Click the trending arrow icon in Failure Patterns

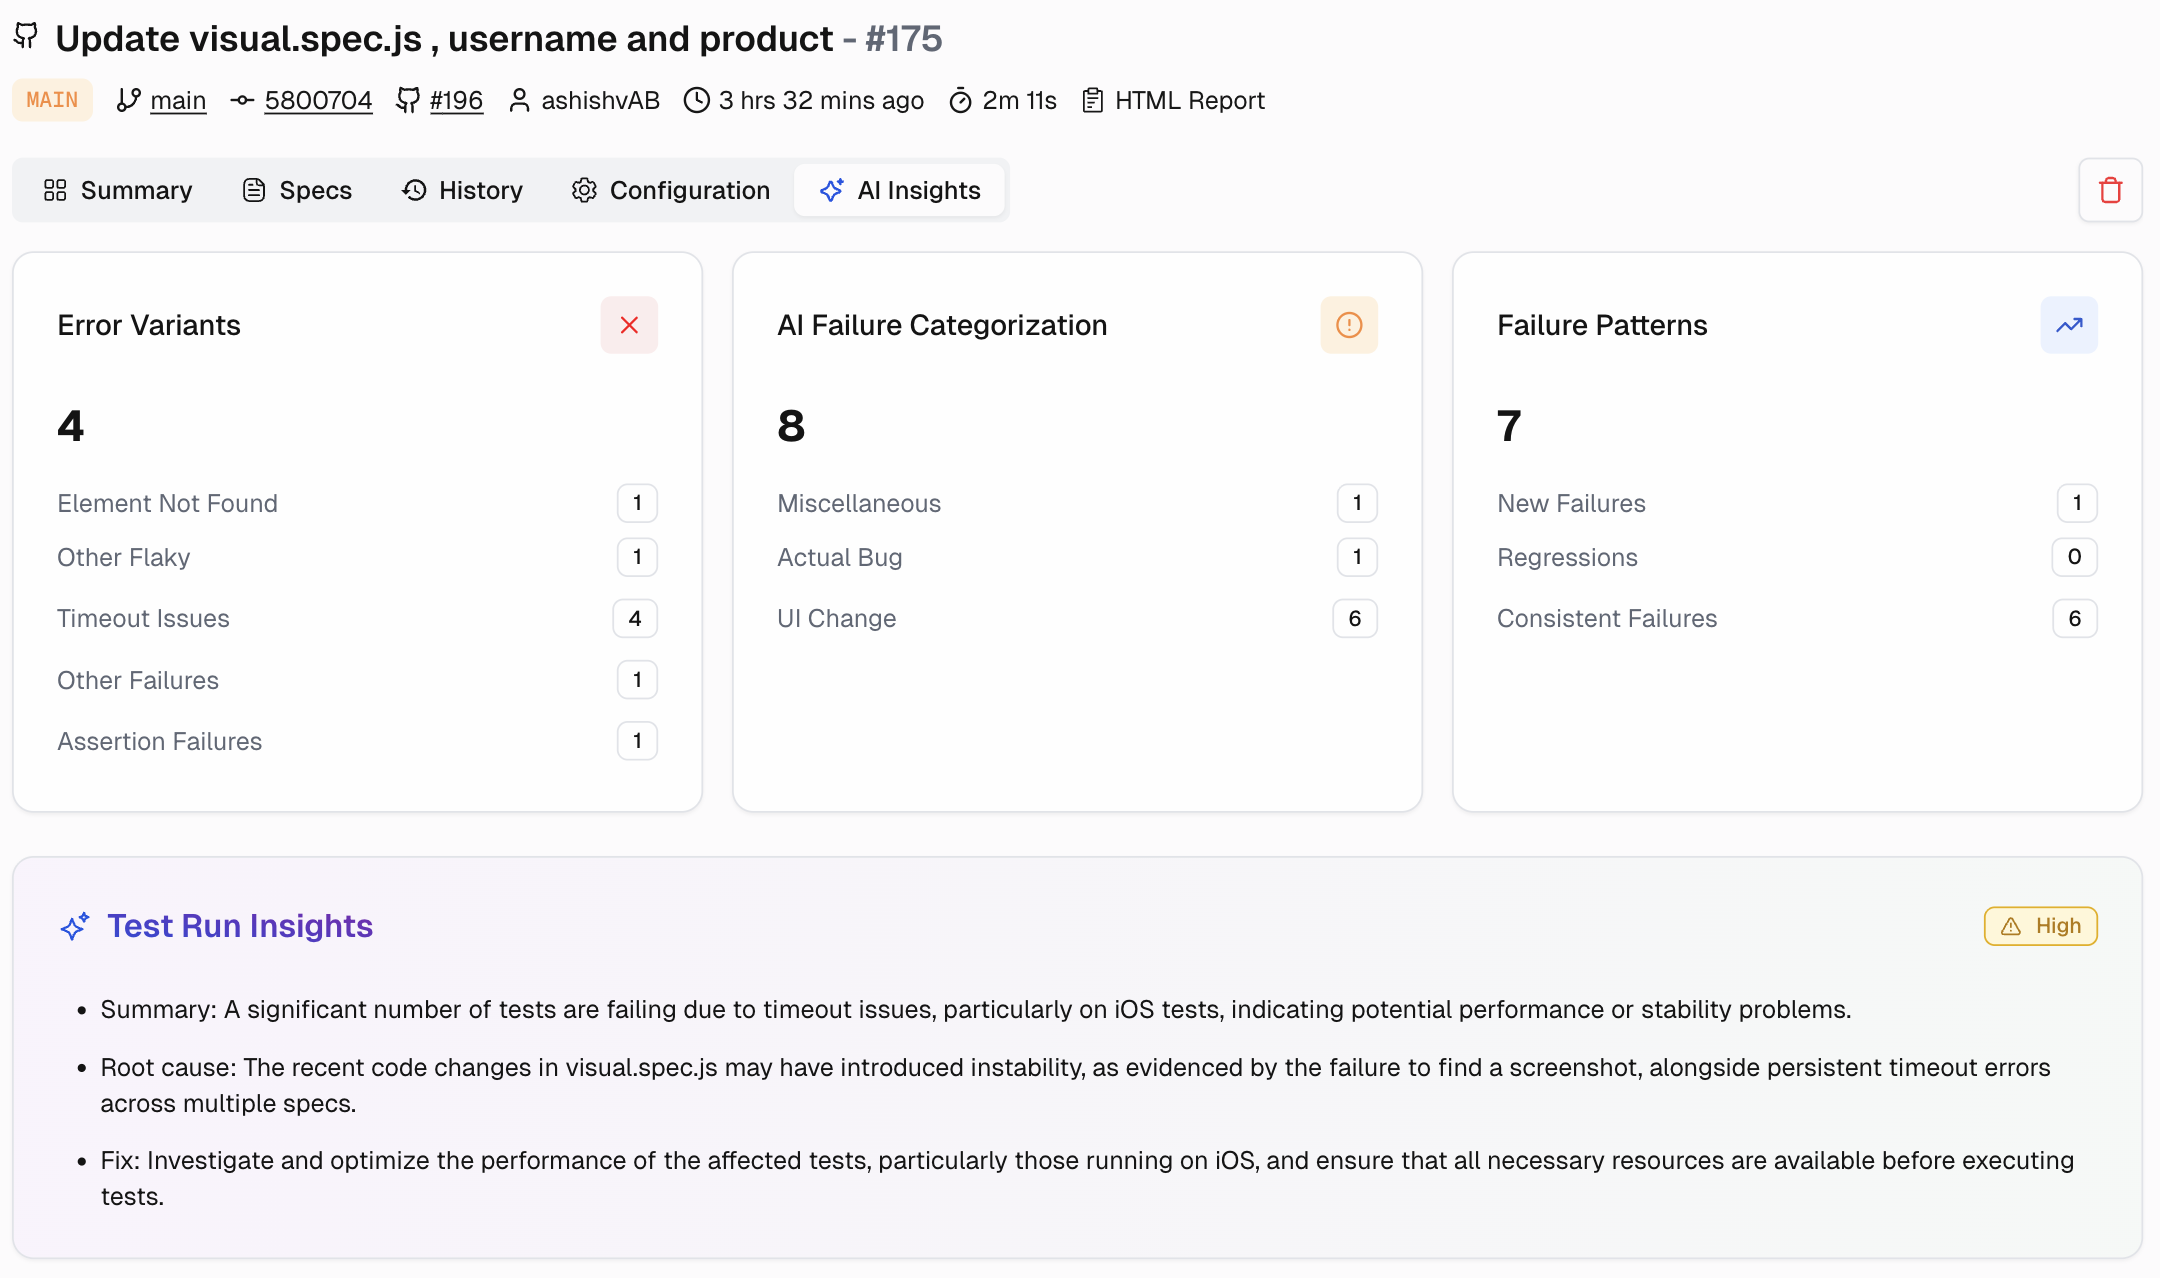(2069, 325)
